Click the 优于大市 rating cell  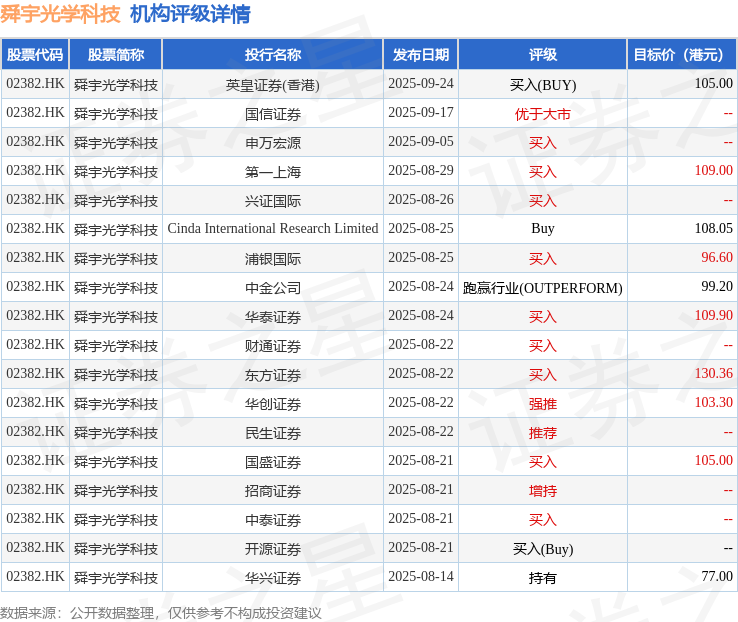click(543, 113)
